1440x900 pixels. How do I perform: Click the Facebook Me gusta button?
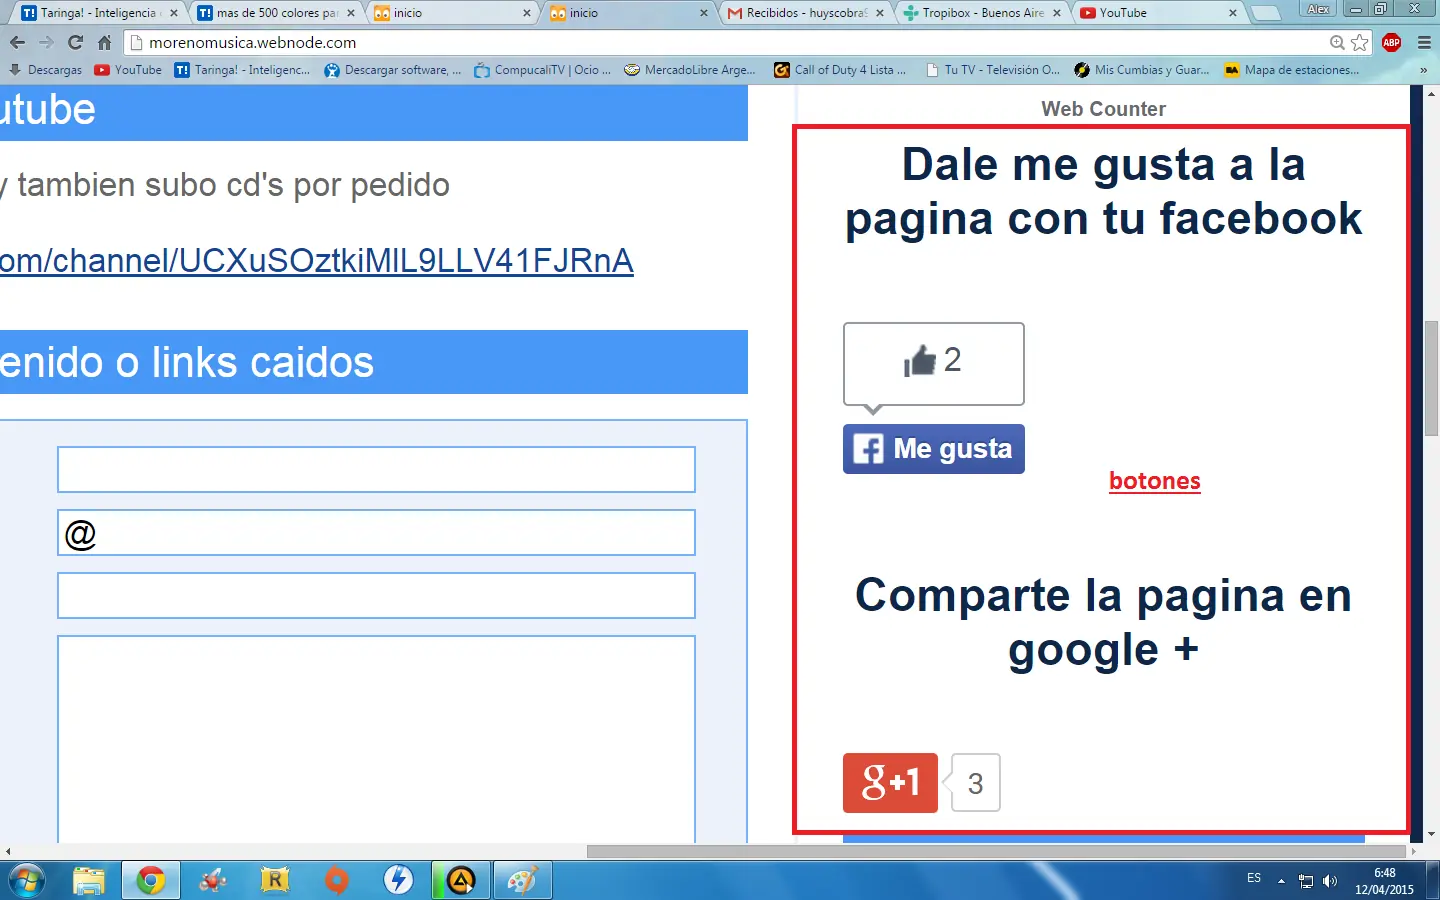[x=934, y=449]
